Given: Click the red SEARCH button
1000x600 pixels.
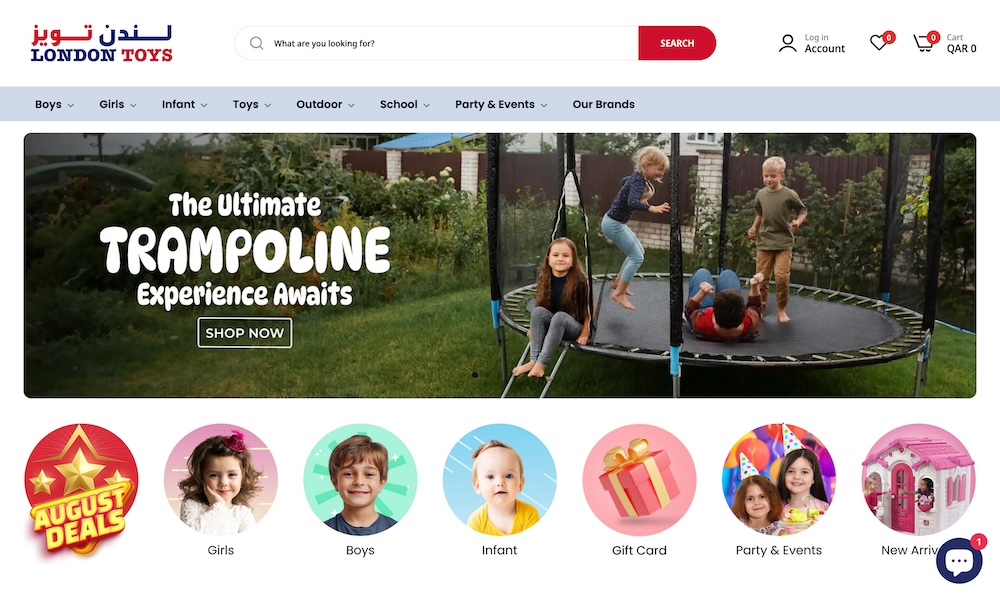Looking at the screenshot, I should pos(677,43).
